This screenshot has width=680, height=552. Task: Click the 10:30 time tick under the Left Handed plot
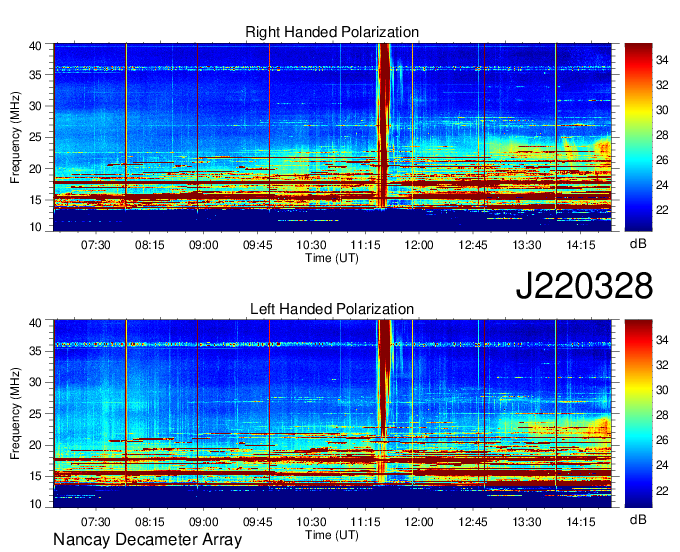click(311, 521)
